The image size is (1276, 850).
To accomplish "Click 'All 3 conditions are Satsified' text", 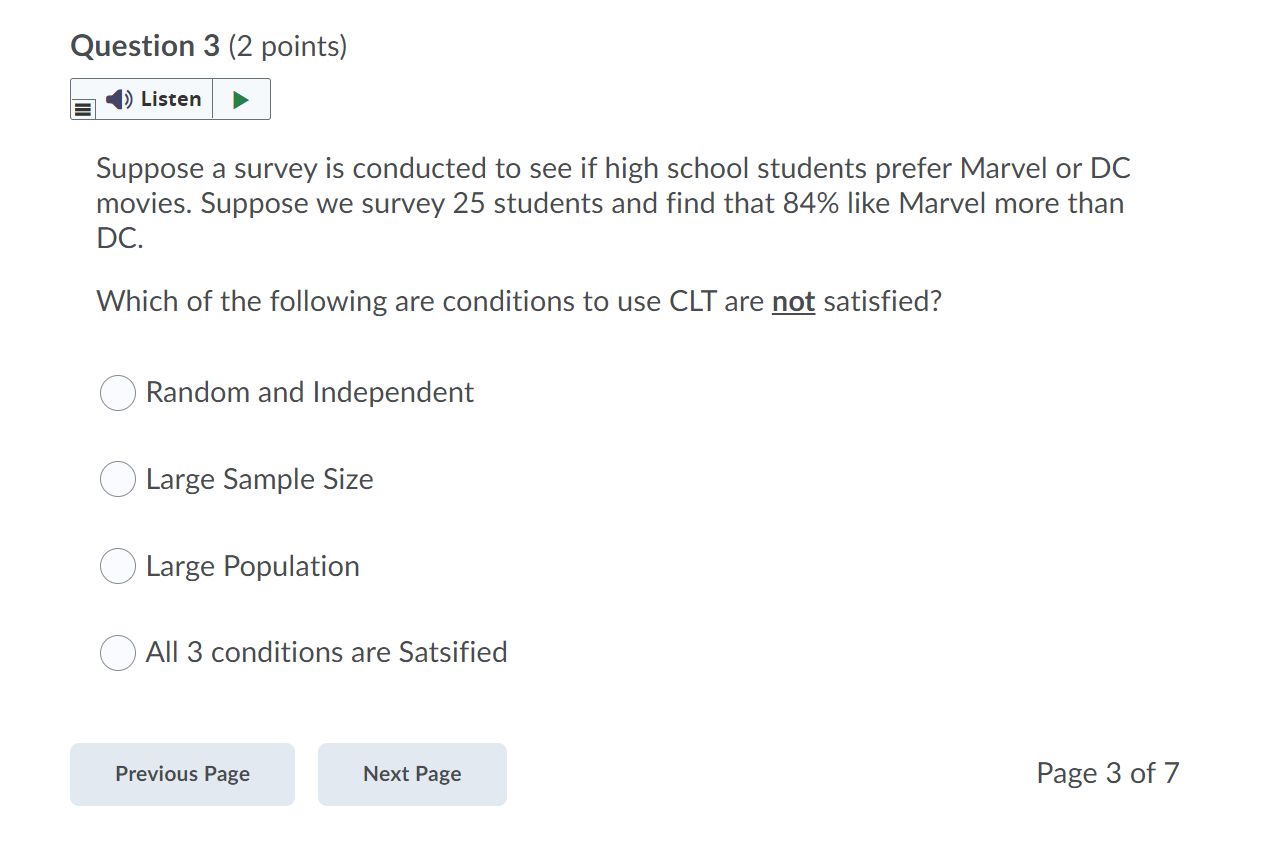I will click(326, 652).
